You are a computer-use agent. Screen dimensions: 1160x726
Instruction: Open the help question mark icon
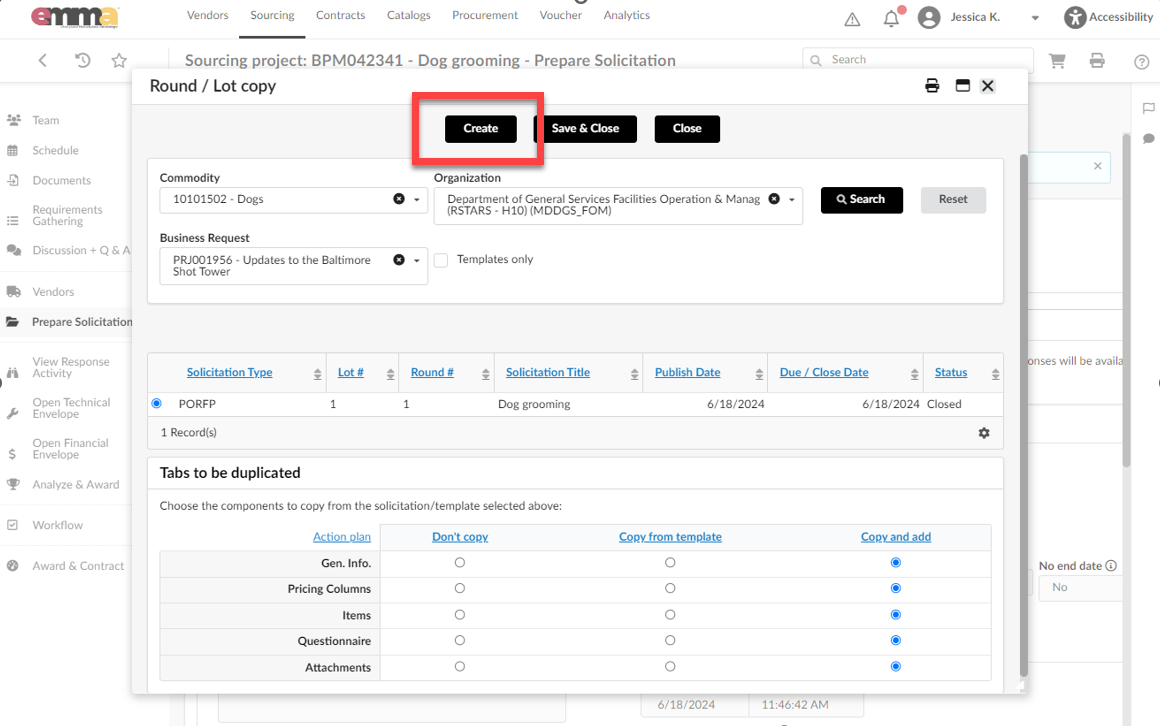[x=1142, y=62]
